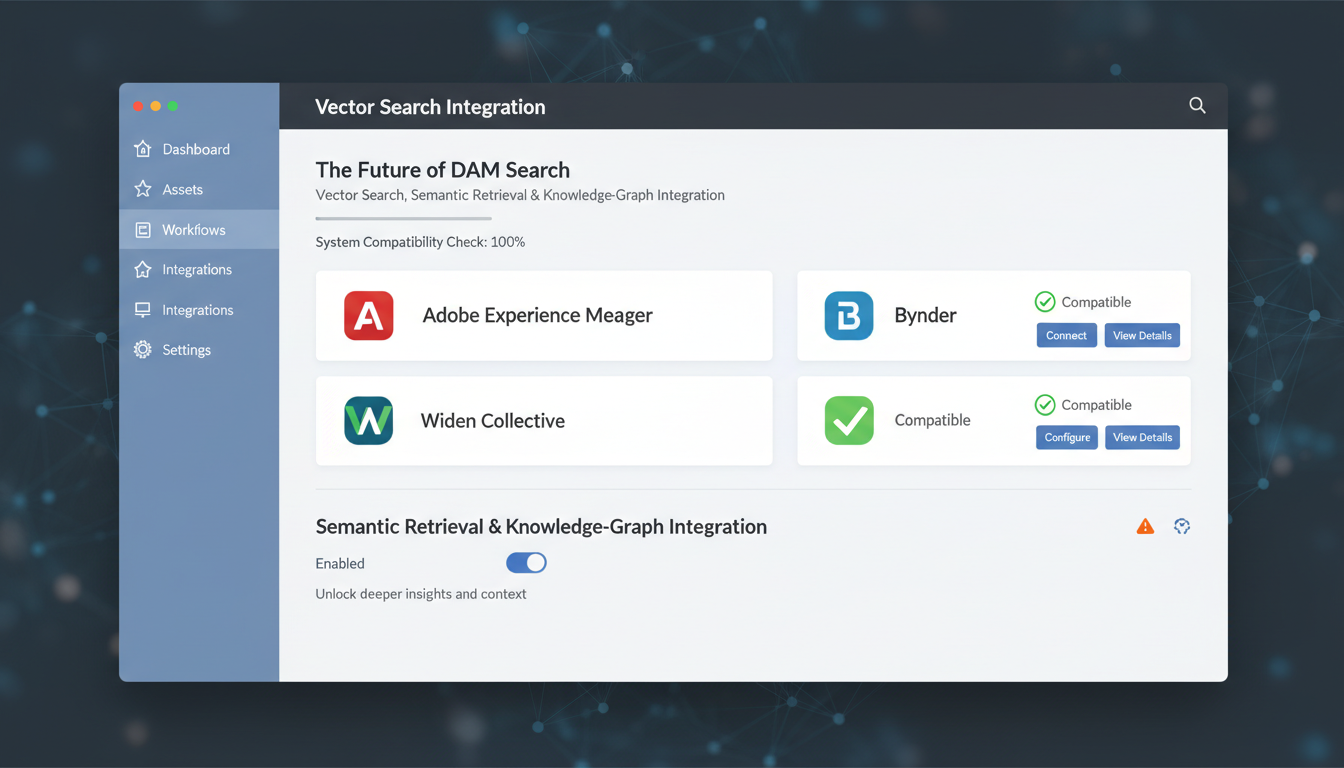Click the System Compatibility Check progress bar
This screenshot has height=768, width=1344.
[x=403, y=218]
